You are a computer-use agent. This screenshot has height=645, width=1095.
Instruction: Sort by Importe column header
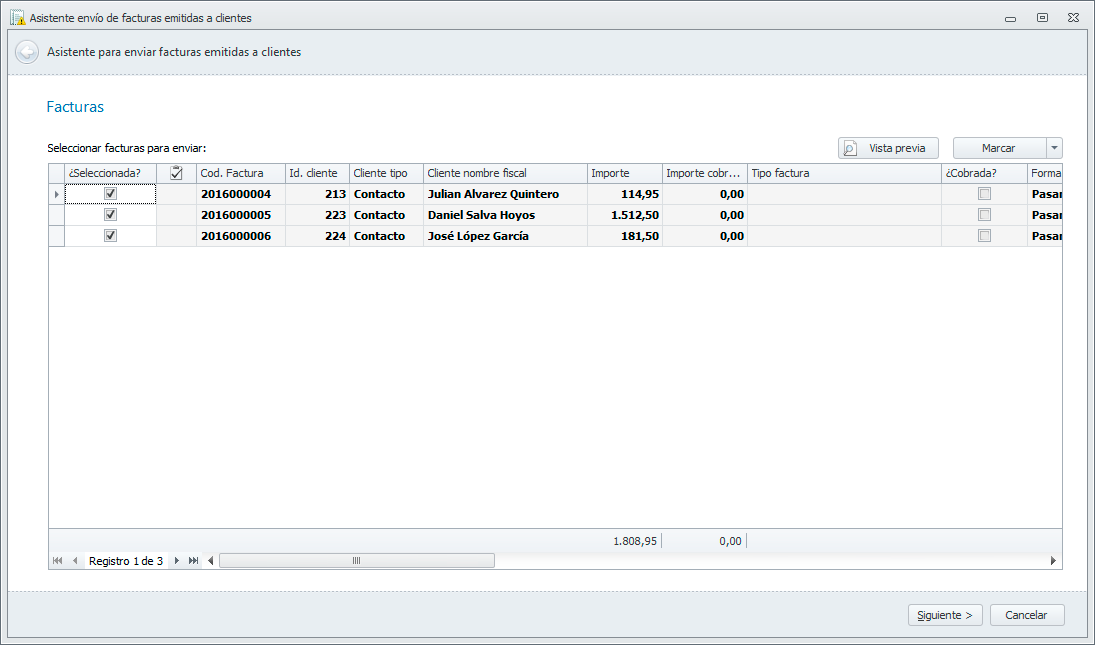click(625, 173)
